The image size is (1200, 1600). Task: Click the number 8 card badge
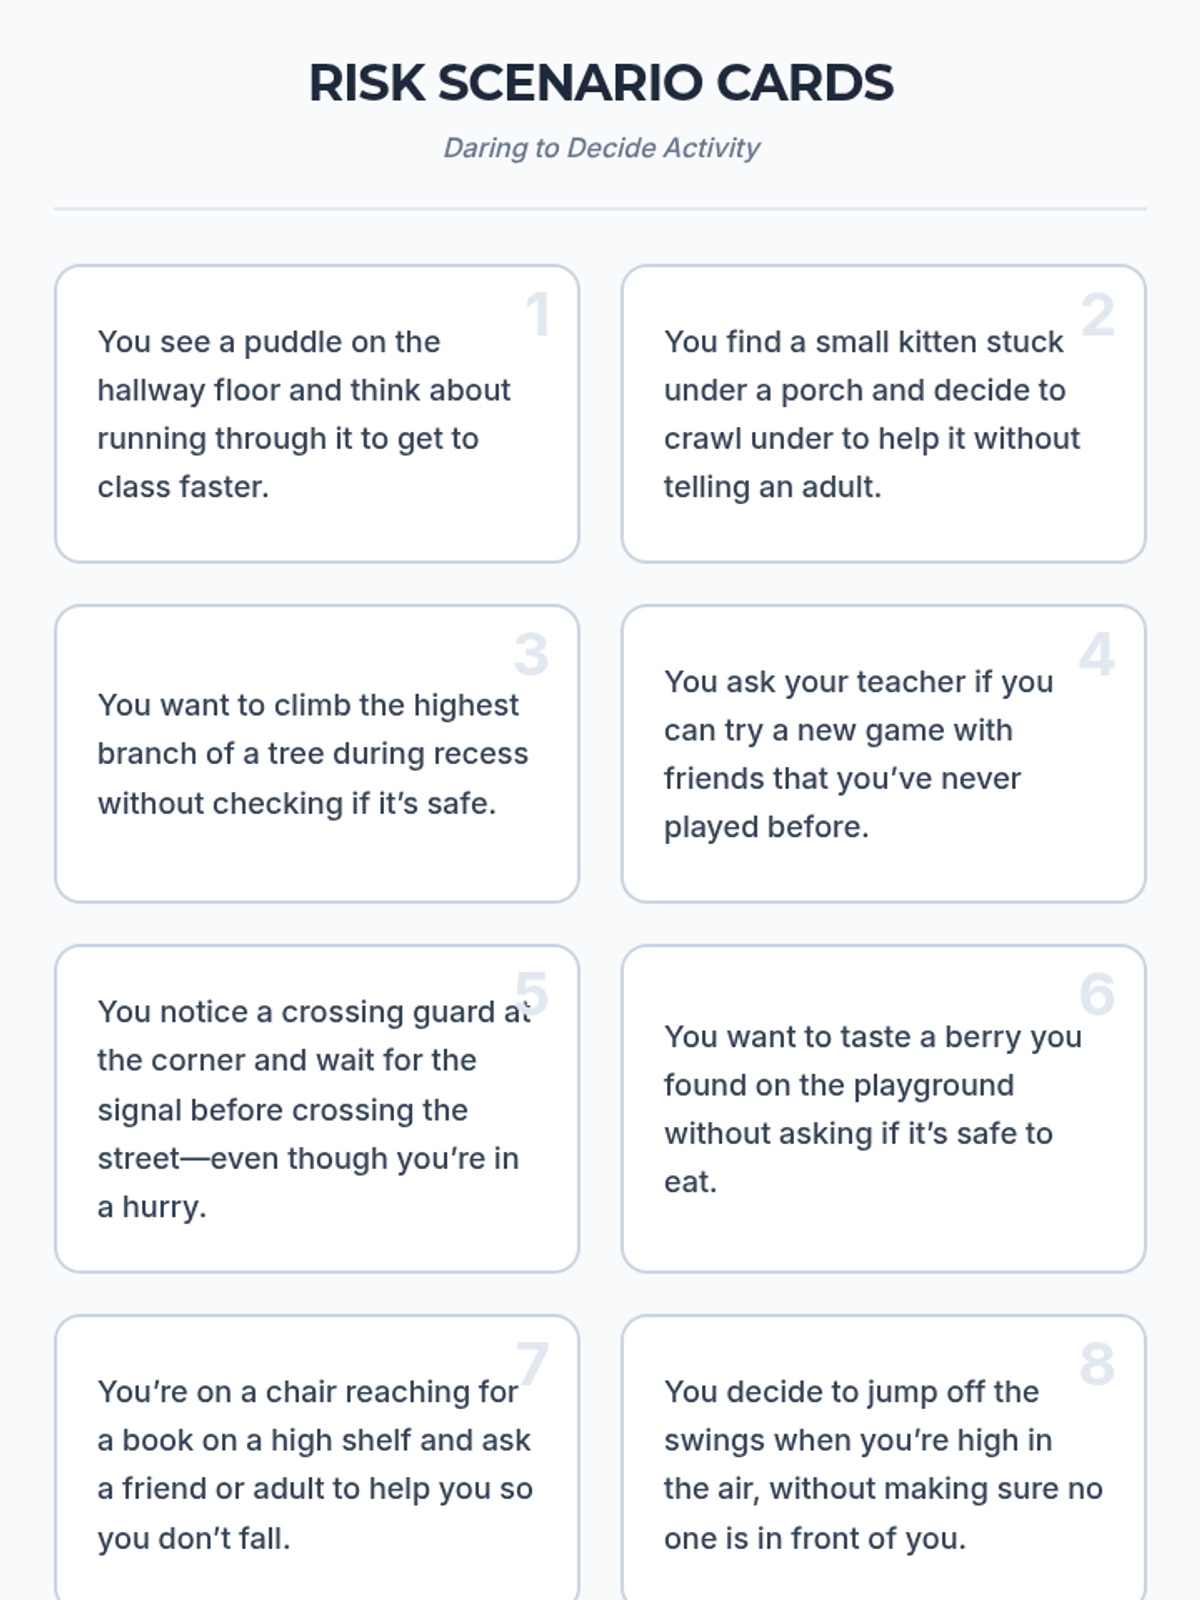click(1097, 1364)
